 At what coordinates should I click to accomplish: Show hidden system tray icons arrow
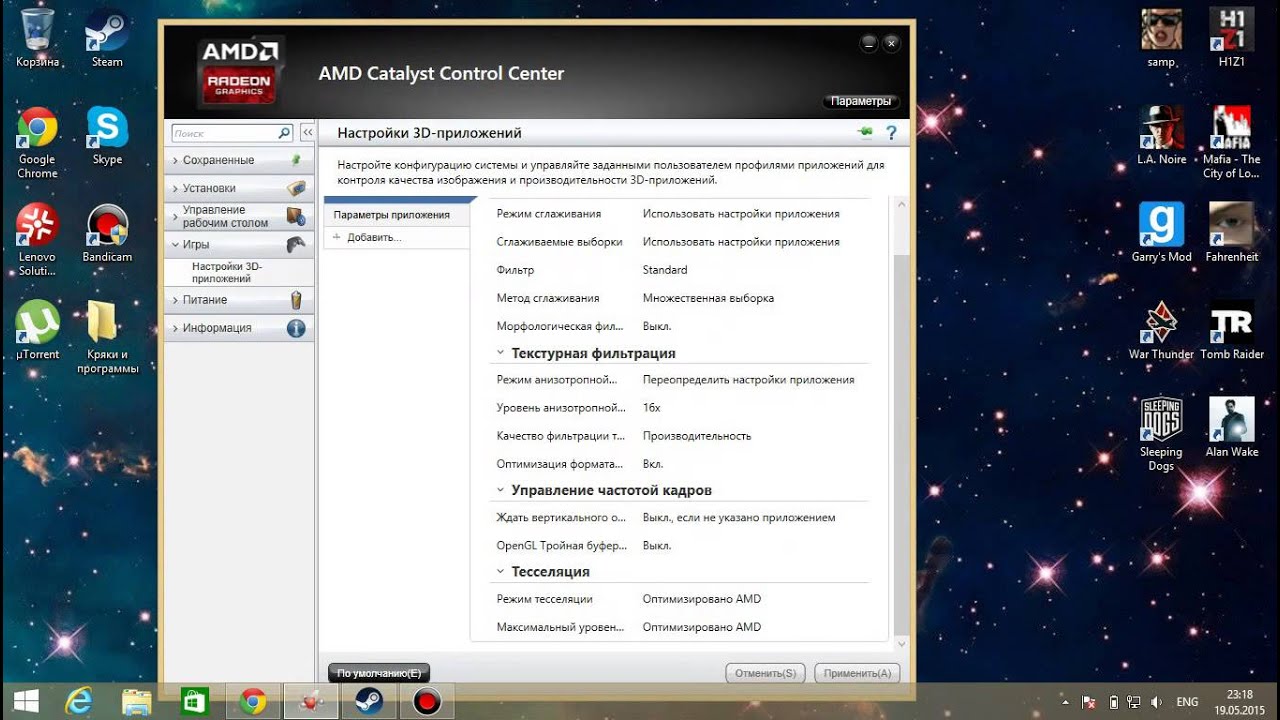click(1064, 702)
